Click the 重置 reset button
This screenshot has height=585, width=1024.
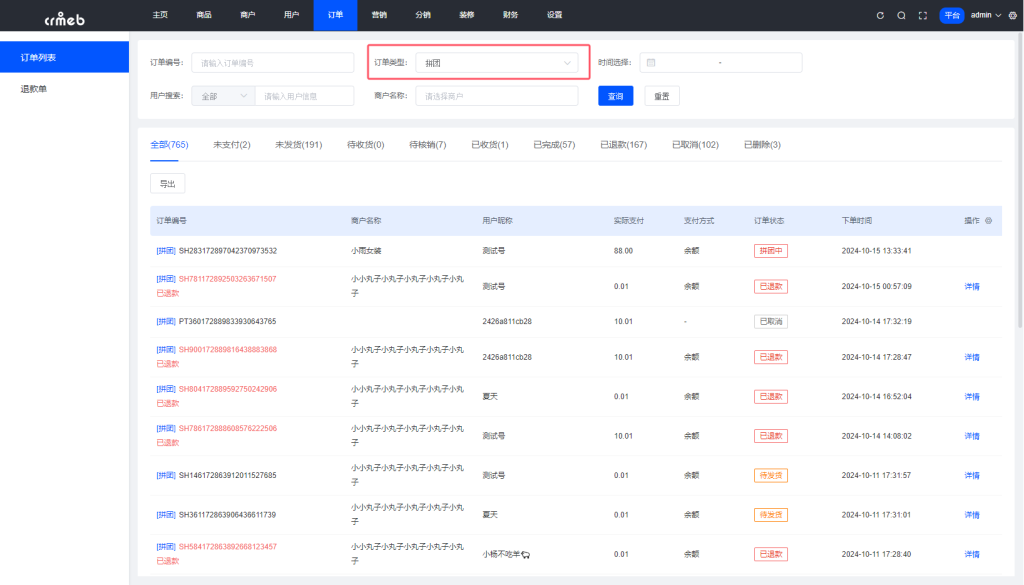coord(662,96)
